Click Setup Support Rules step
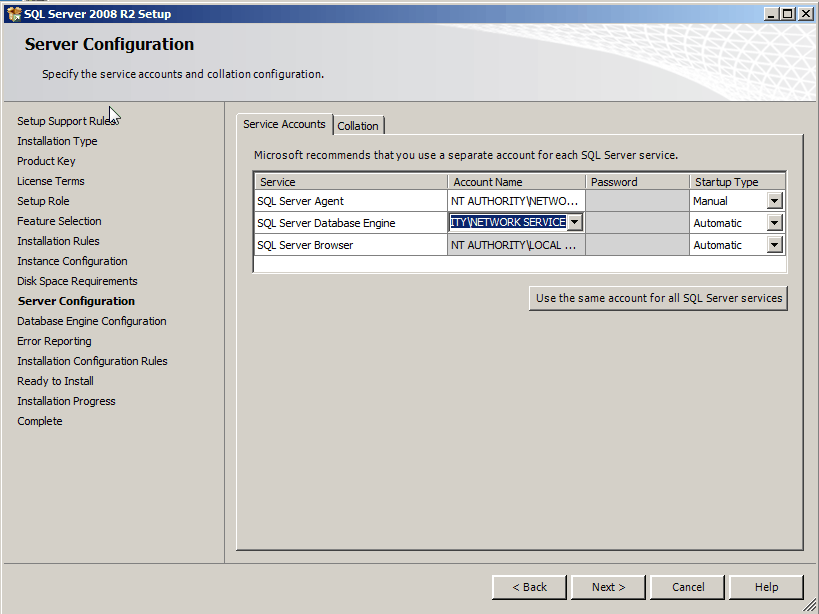819x614 pixels. 67,121
